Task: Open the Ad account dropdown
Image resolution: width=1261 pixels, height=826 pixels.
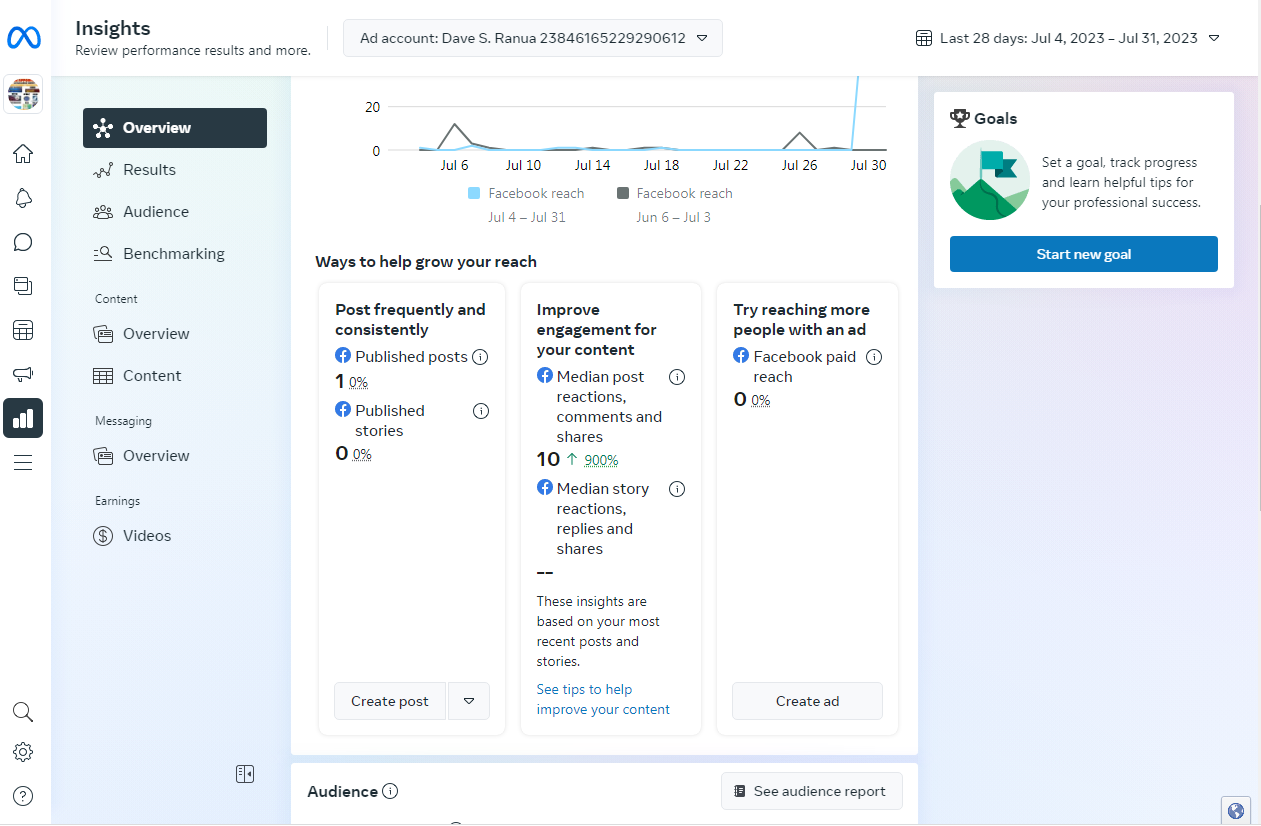Action: click(532, 38)
